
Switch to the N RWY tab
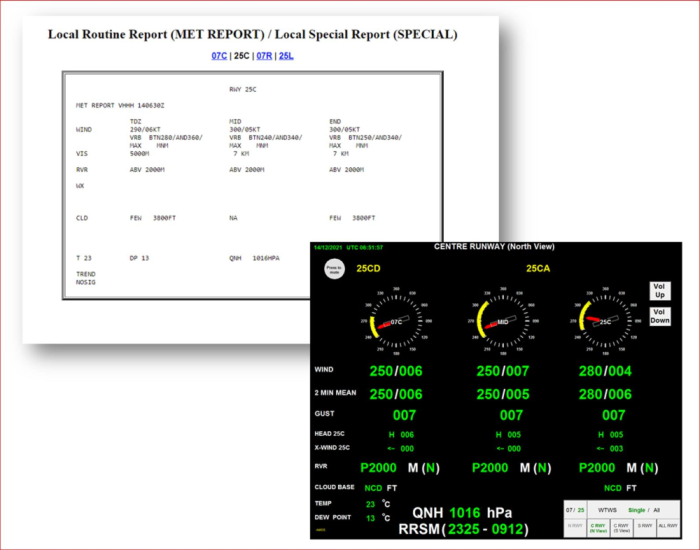[x=575, y=526]
